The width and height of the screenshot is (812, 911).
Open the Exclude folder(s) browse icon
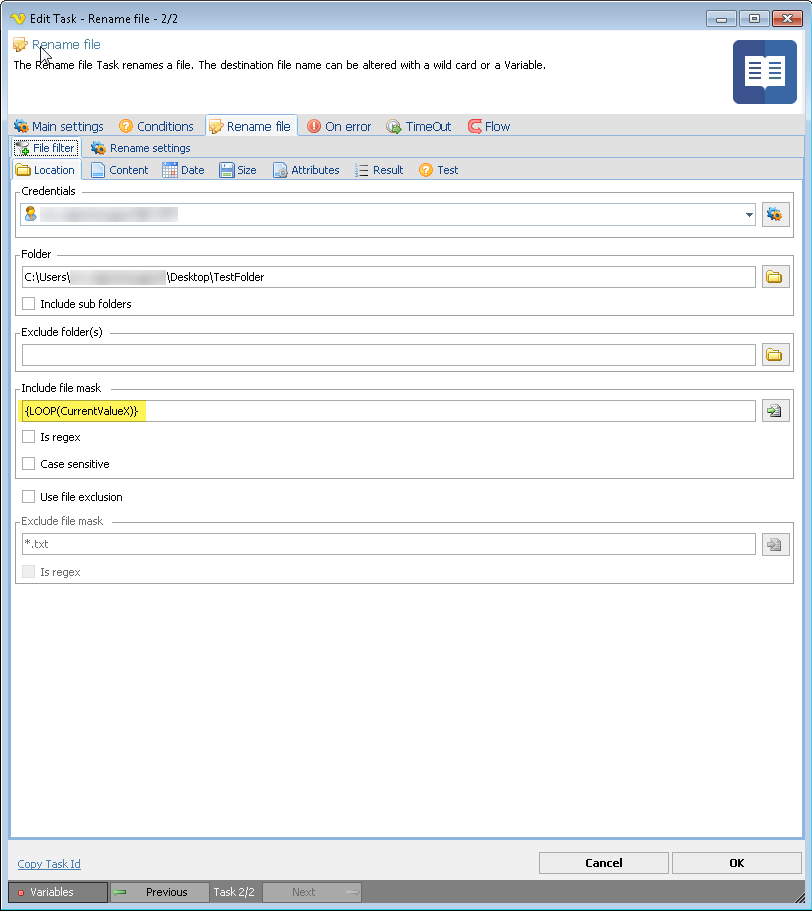775,355
